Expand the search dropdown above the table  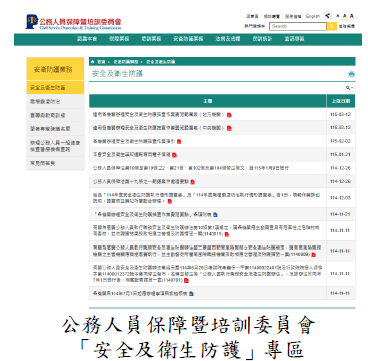point(350,88)
